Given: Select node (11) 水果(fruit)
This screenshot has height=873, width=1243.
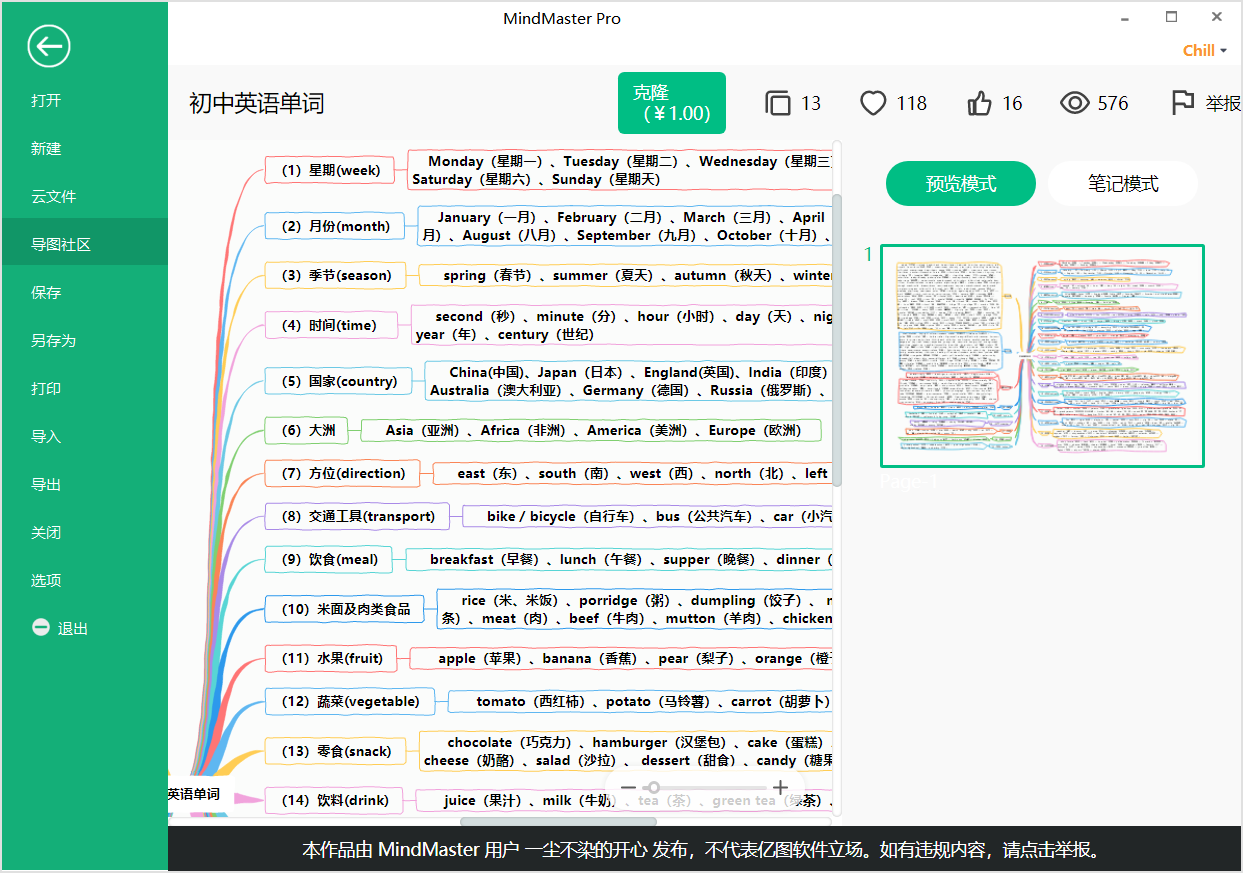Looking at the screenshot, I should click(x=332, y=658).
